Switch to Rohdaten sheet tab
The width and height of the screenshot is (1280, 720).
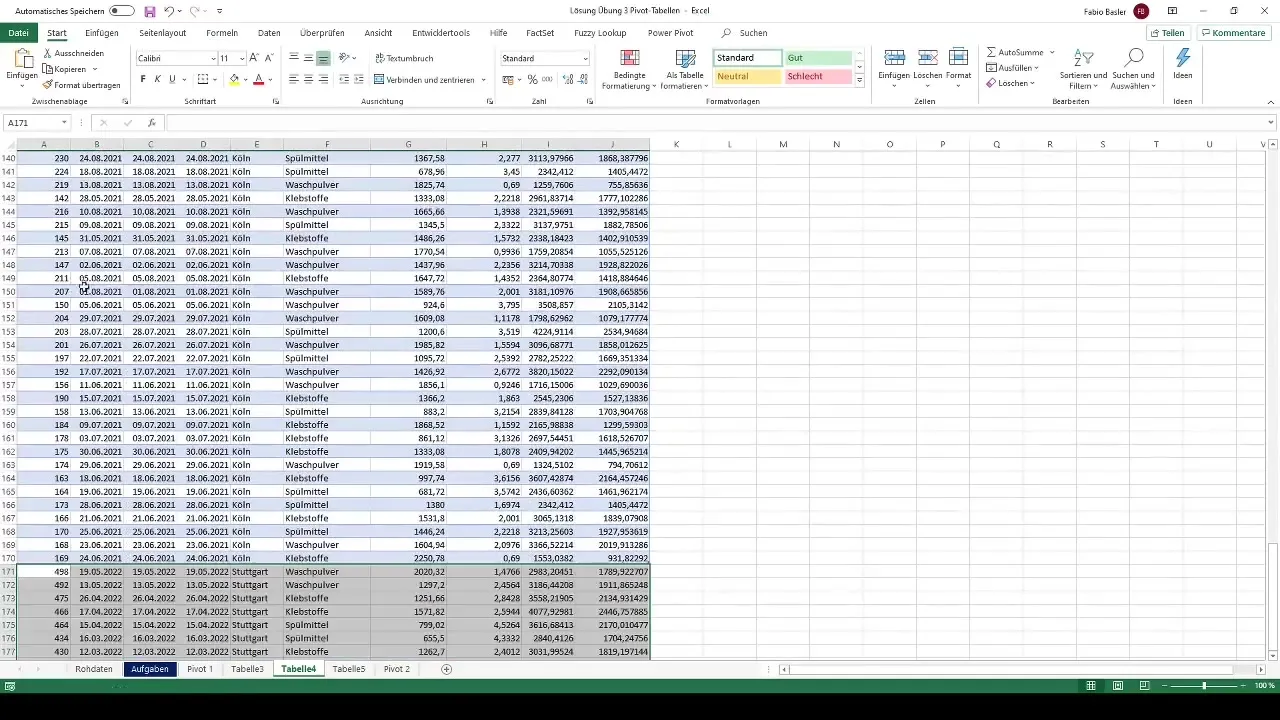point(94,669)
